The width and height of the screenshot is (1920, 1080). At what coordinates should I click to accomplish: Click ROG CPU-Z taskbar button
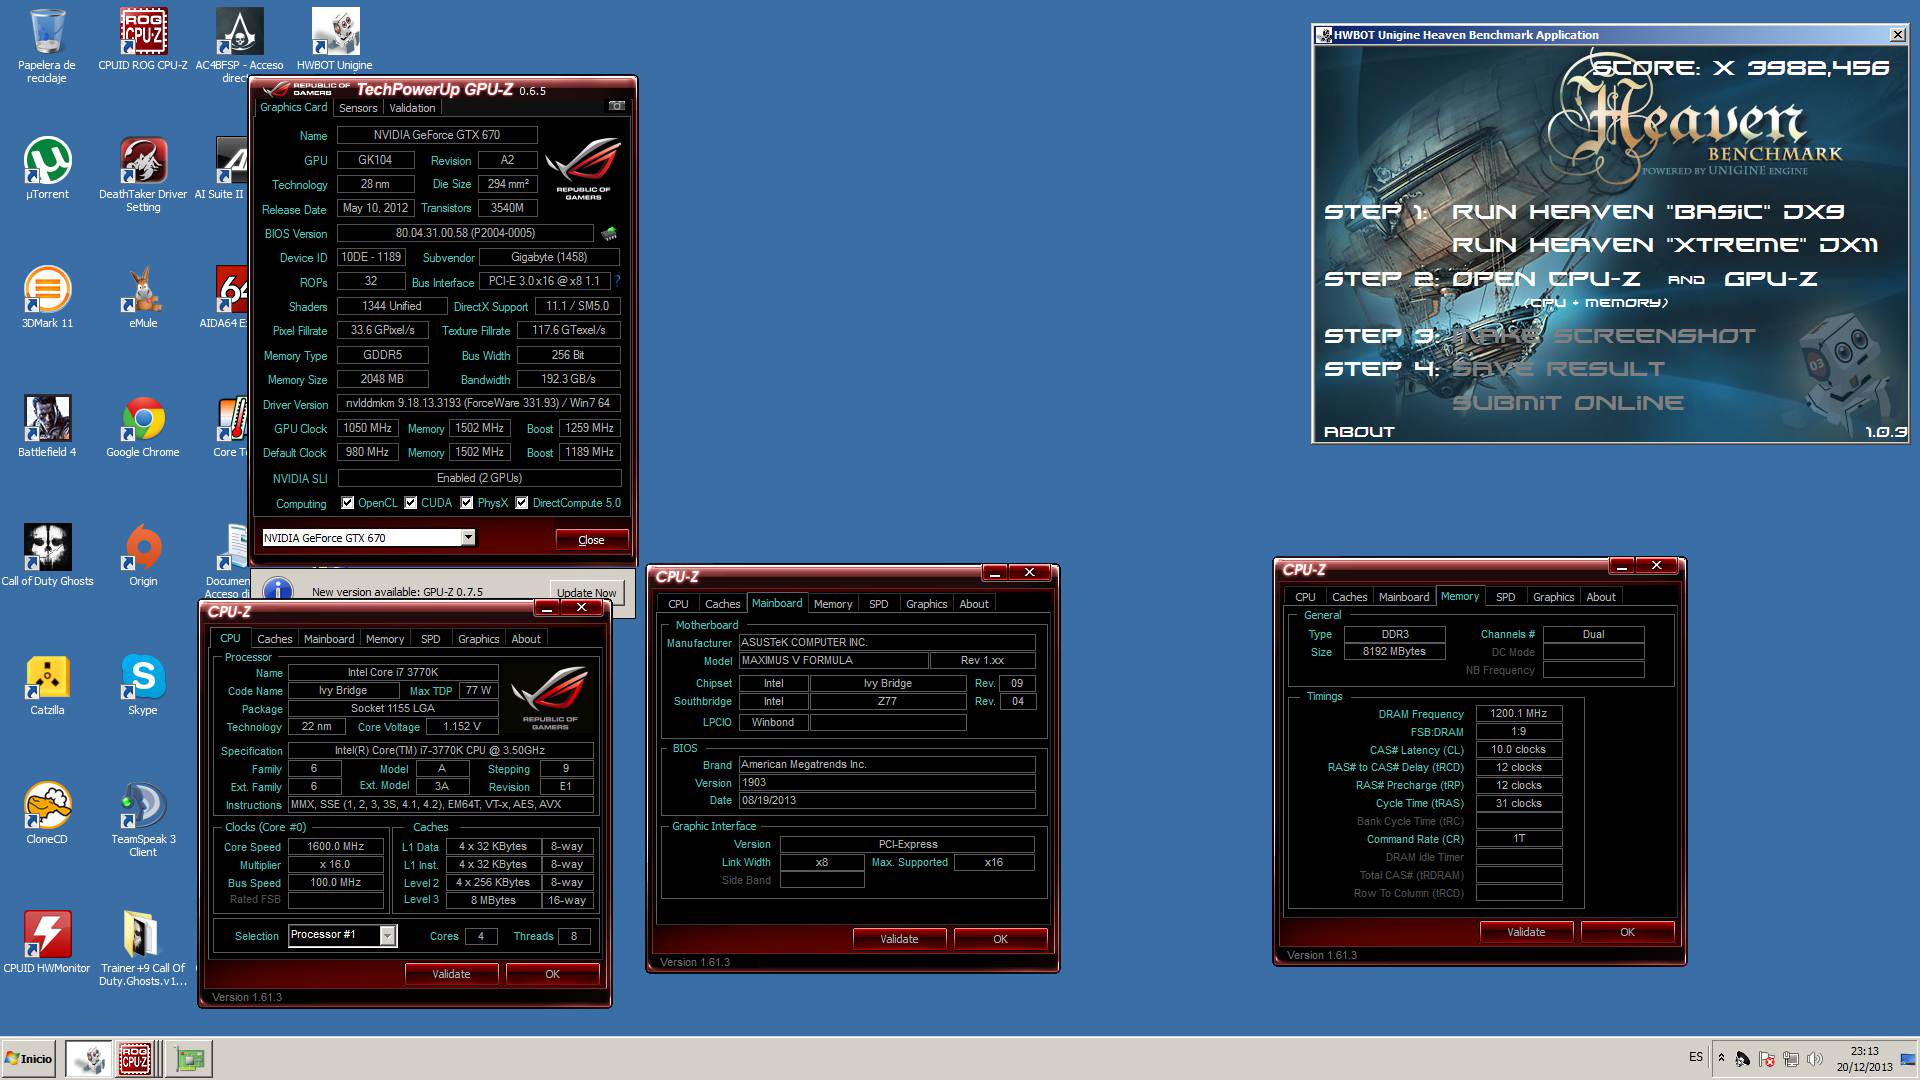135,1059
